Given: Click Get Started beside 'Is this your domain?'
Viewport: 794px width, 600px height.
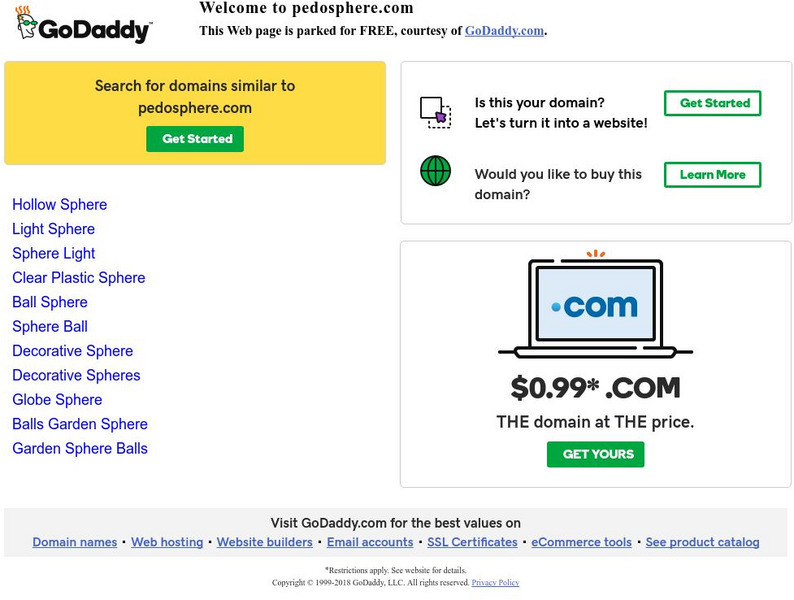Looking at the screenshot, I should coord(713,103).
